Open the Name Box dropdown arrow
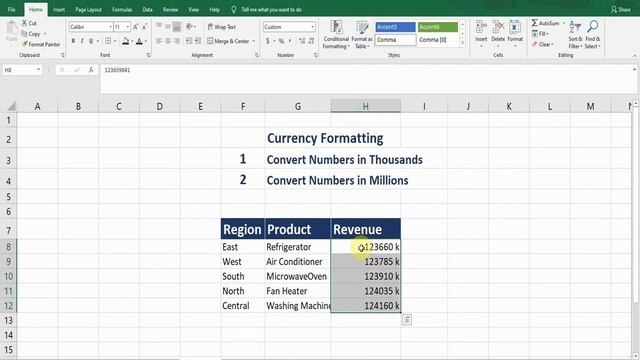The width and height of the screenshot is (640, 360). pos(38,70)
